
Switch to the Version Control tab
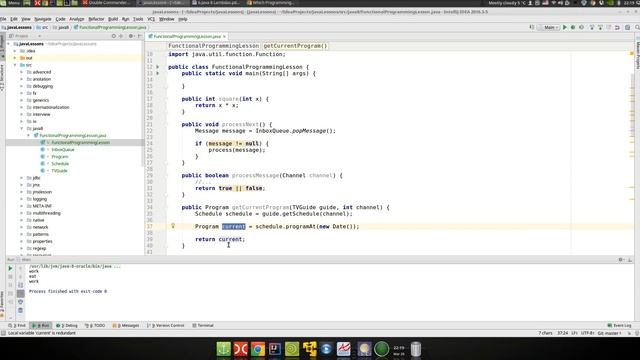166,325
